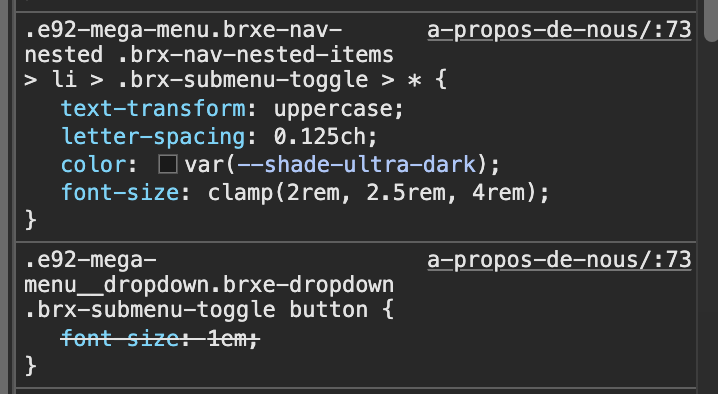718x394 pixels.
Task: Select the struck-through font-size property name
Action: click(x=120, y=339)
